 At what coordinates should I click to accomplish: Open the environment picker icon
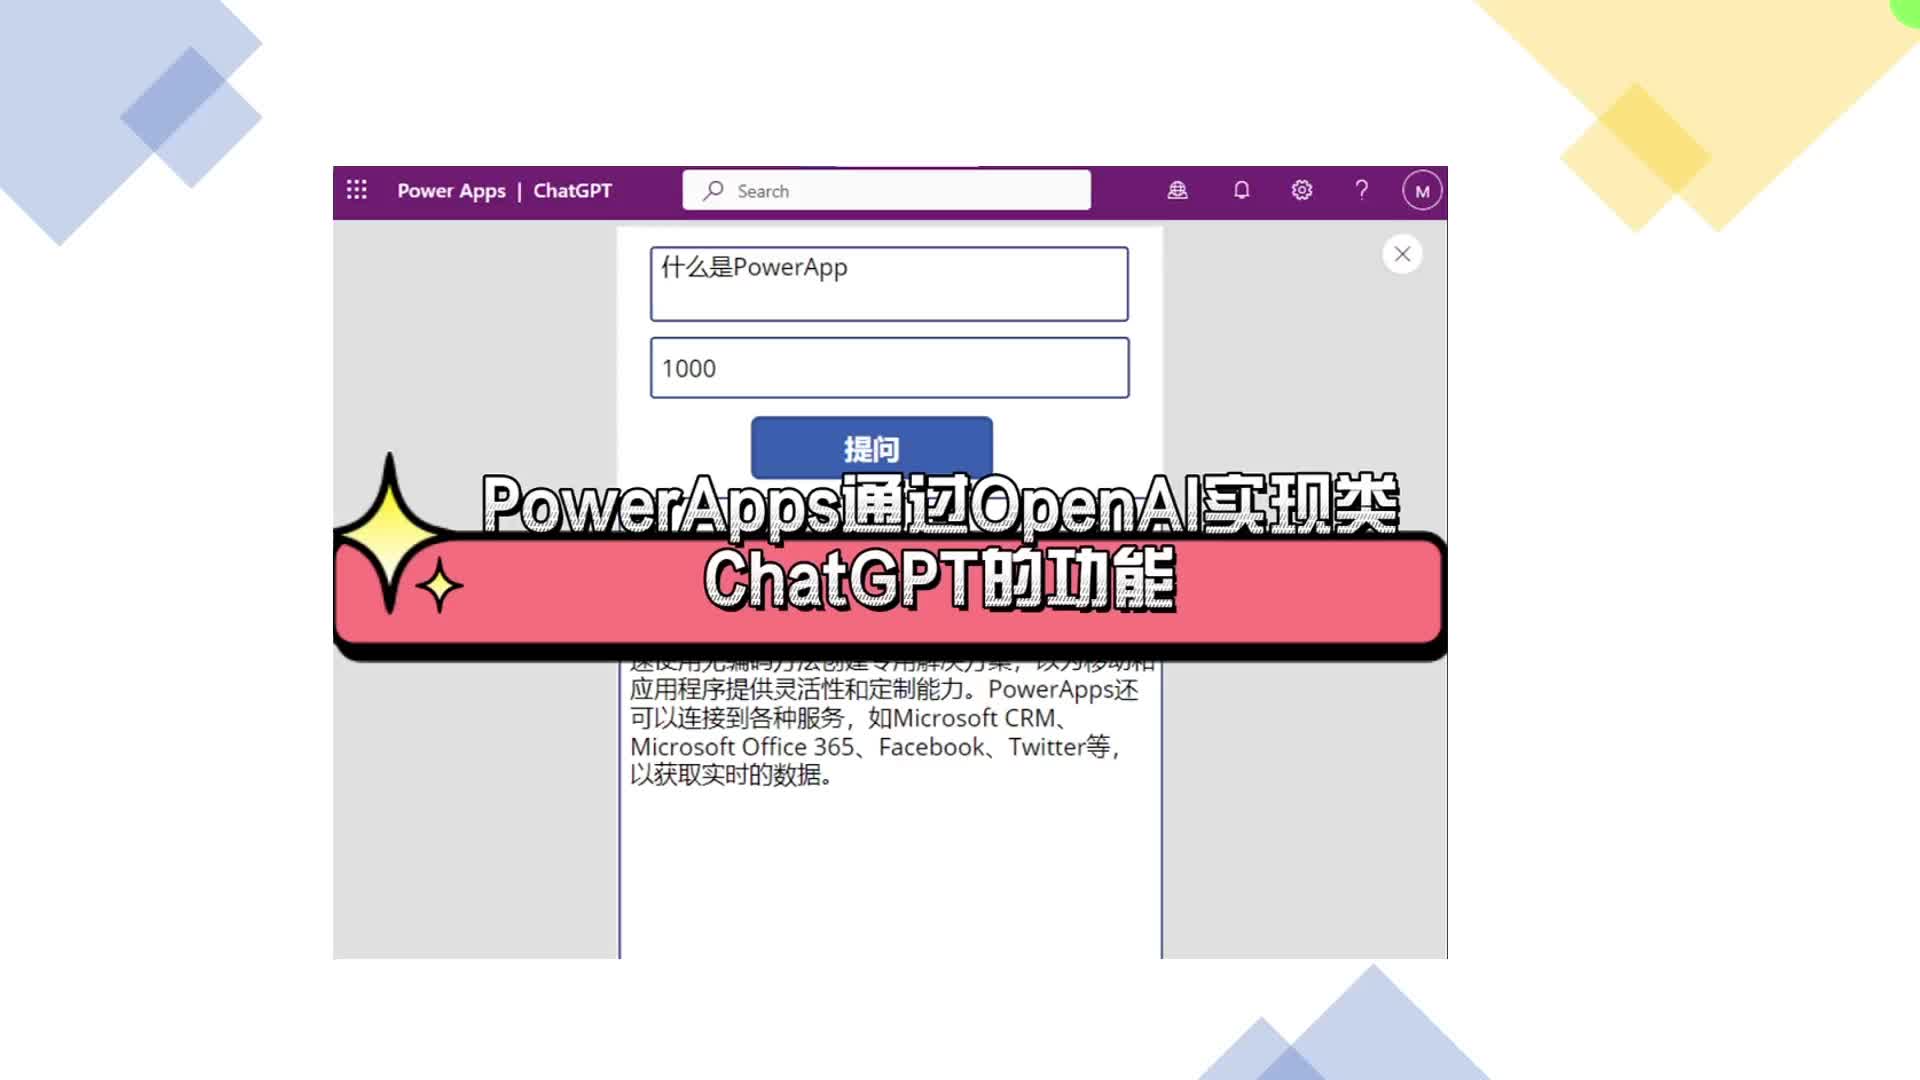click(1178, 190)
